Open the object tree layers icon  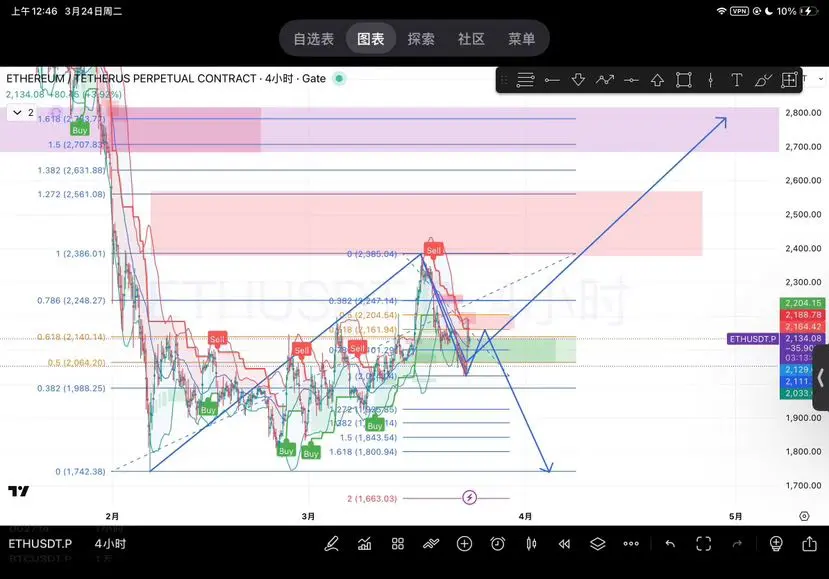click(597, 544)
